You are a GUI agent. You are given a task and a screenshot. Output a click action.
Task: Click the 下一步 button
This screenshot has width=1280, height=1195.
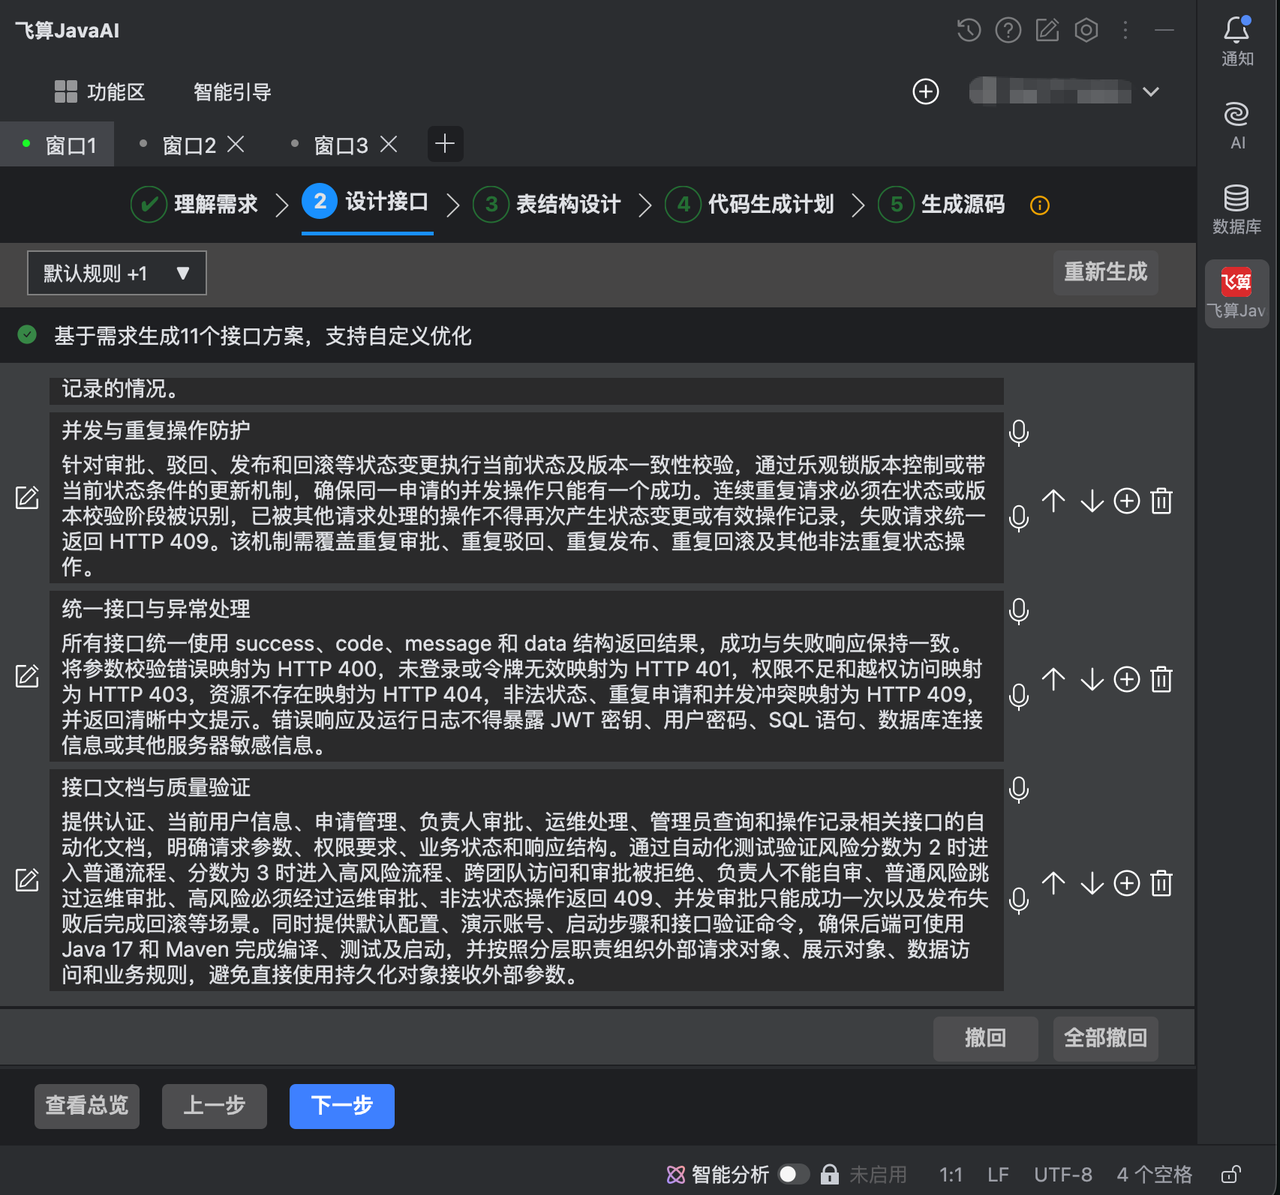342,1106
